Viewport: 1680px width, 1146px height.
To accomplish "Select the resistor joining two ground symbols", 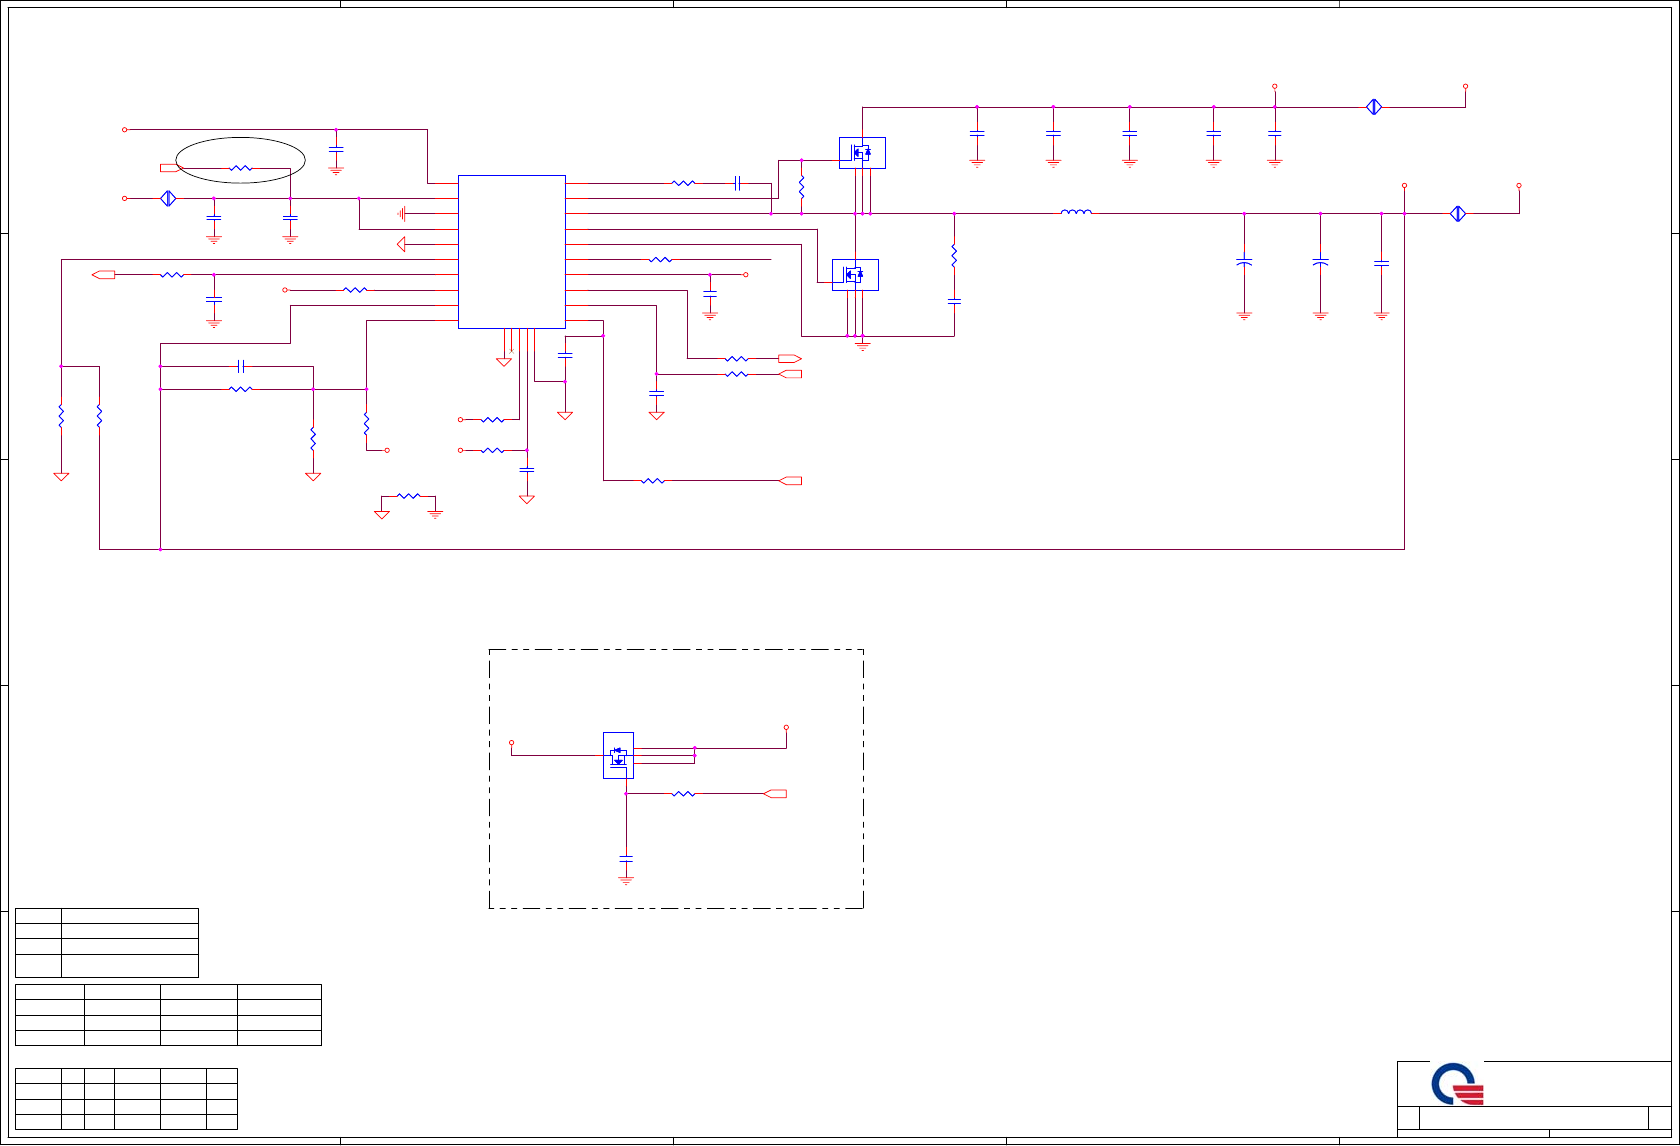I will pos(409,495).
